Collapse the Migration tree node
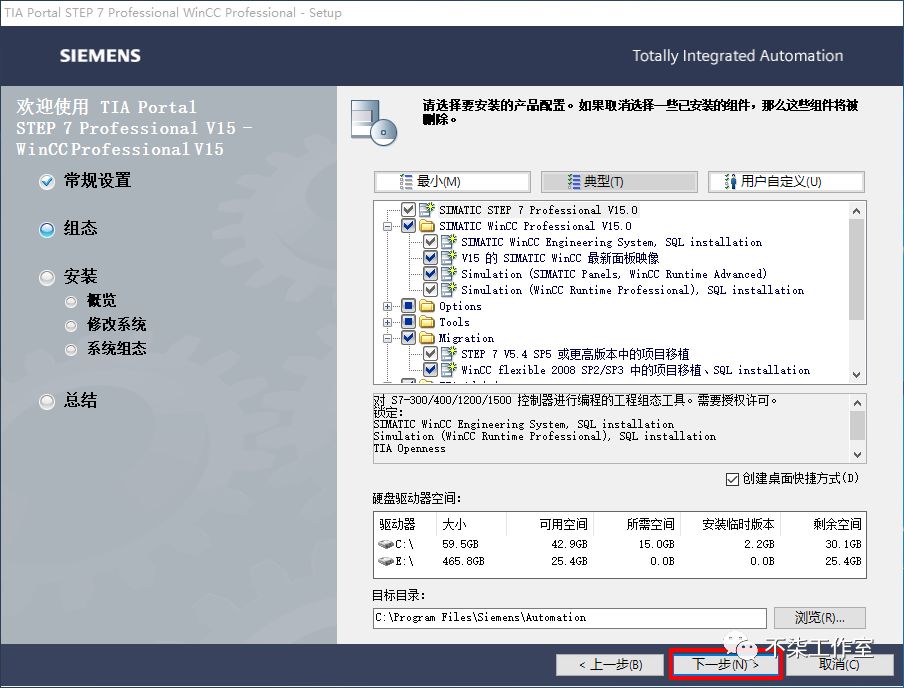The image size is (904, 688). (387, 338)
